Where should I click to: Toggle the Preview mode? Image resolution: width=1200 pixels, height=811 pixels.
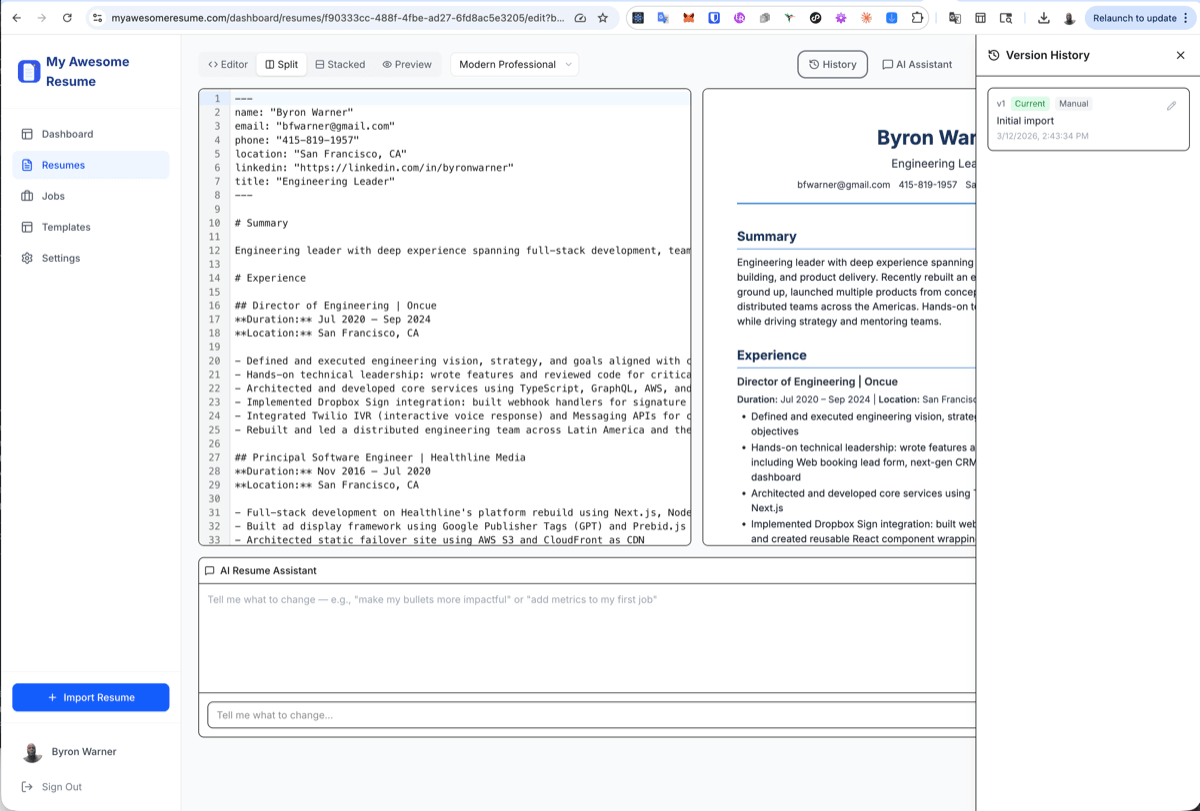[407, 64]
